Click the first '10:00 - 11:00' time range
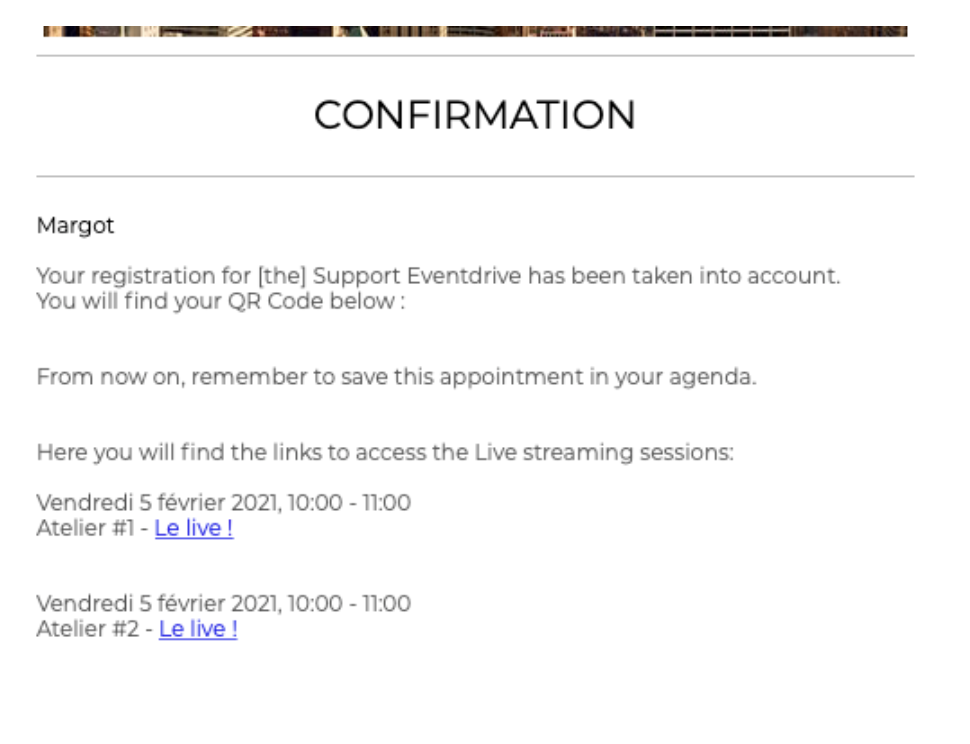 [349, 503]
